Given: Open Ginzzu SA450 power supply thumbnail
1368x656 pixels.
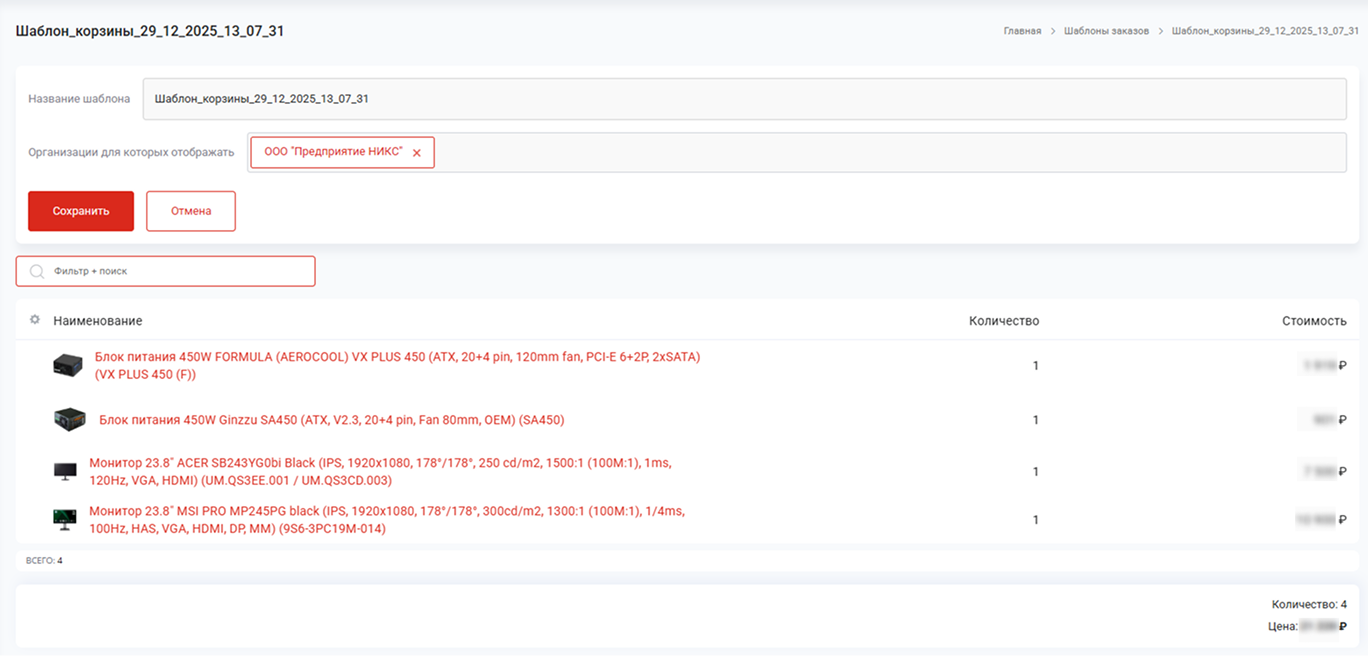Looking at the screenshot, I should click(x=69, y=419).
